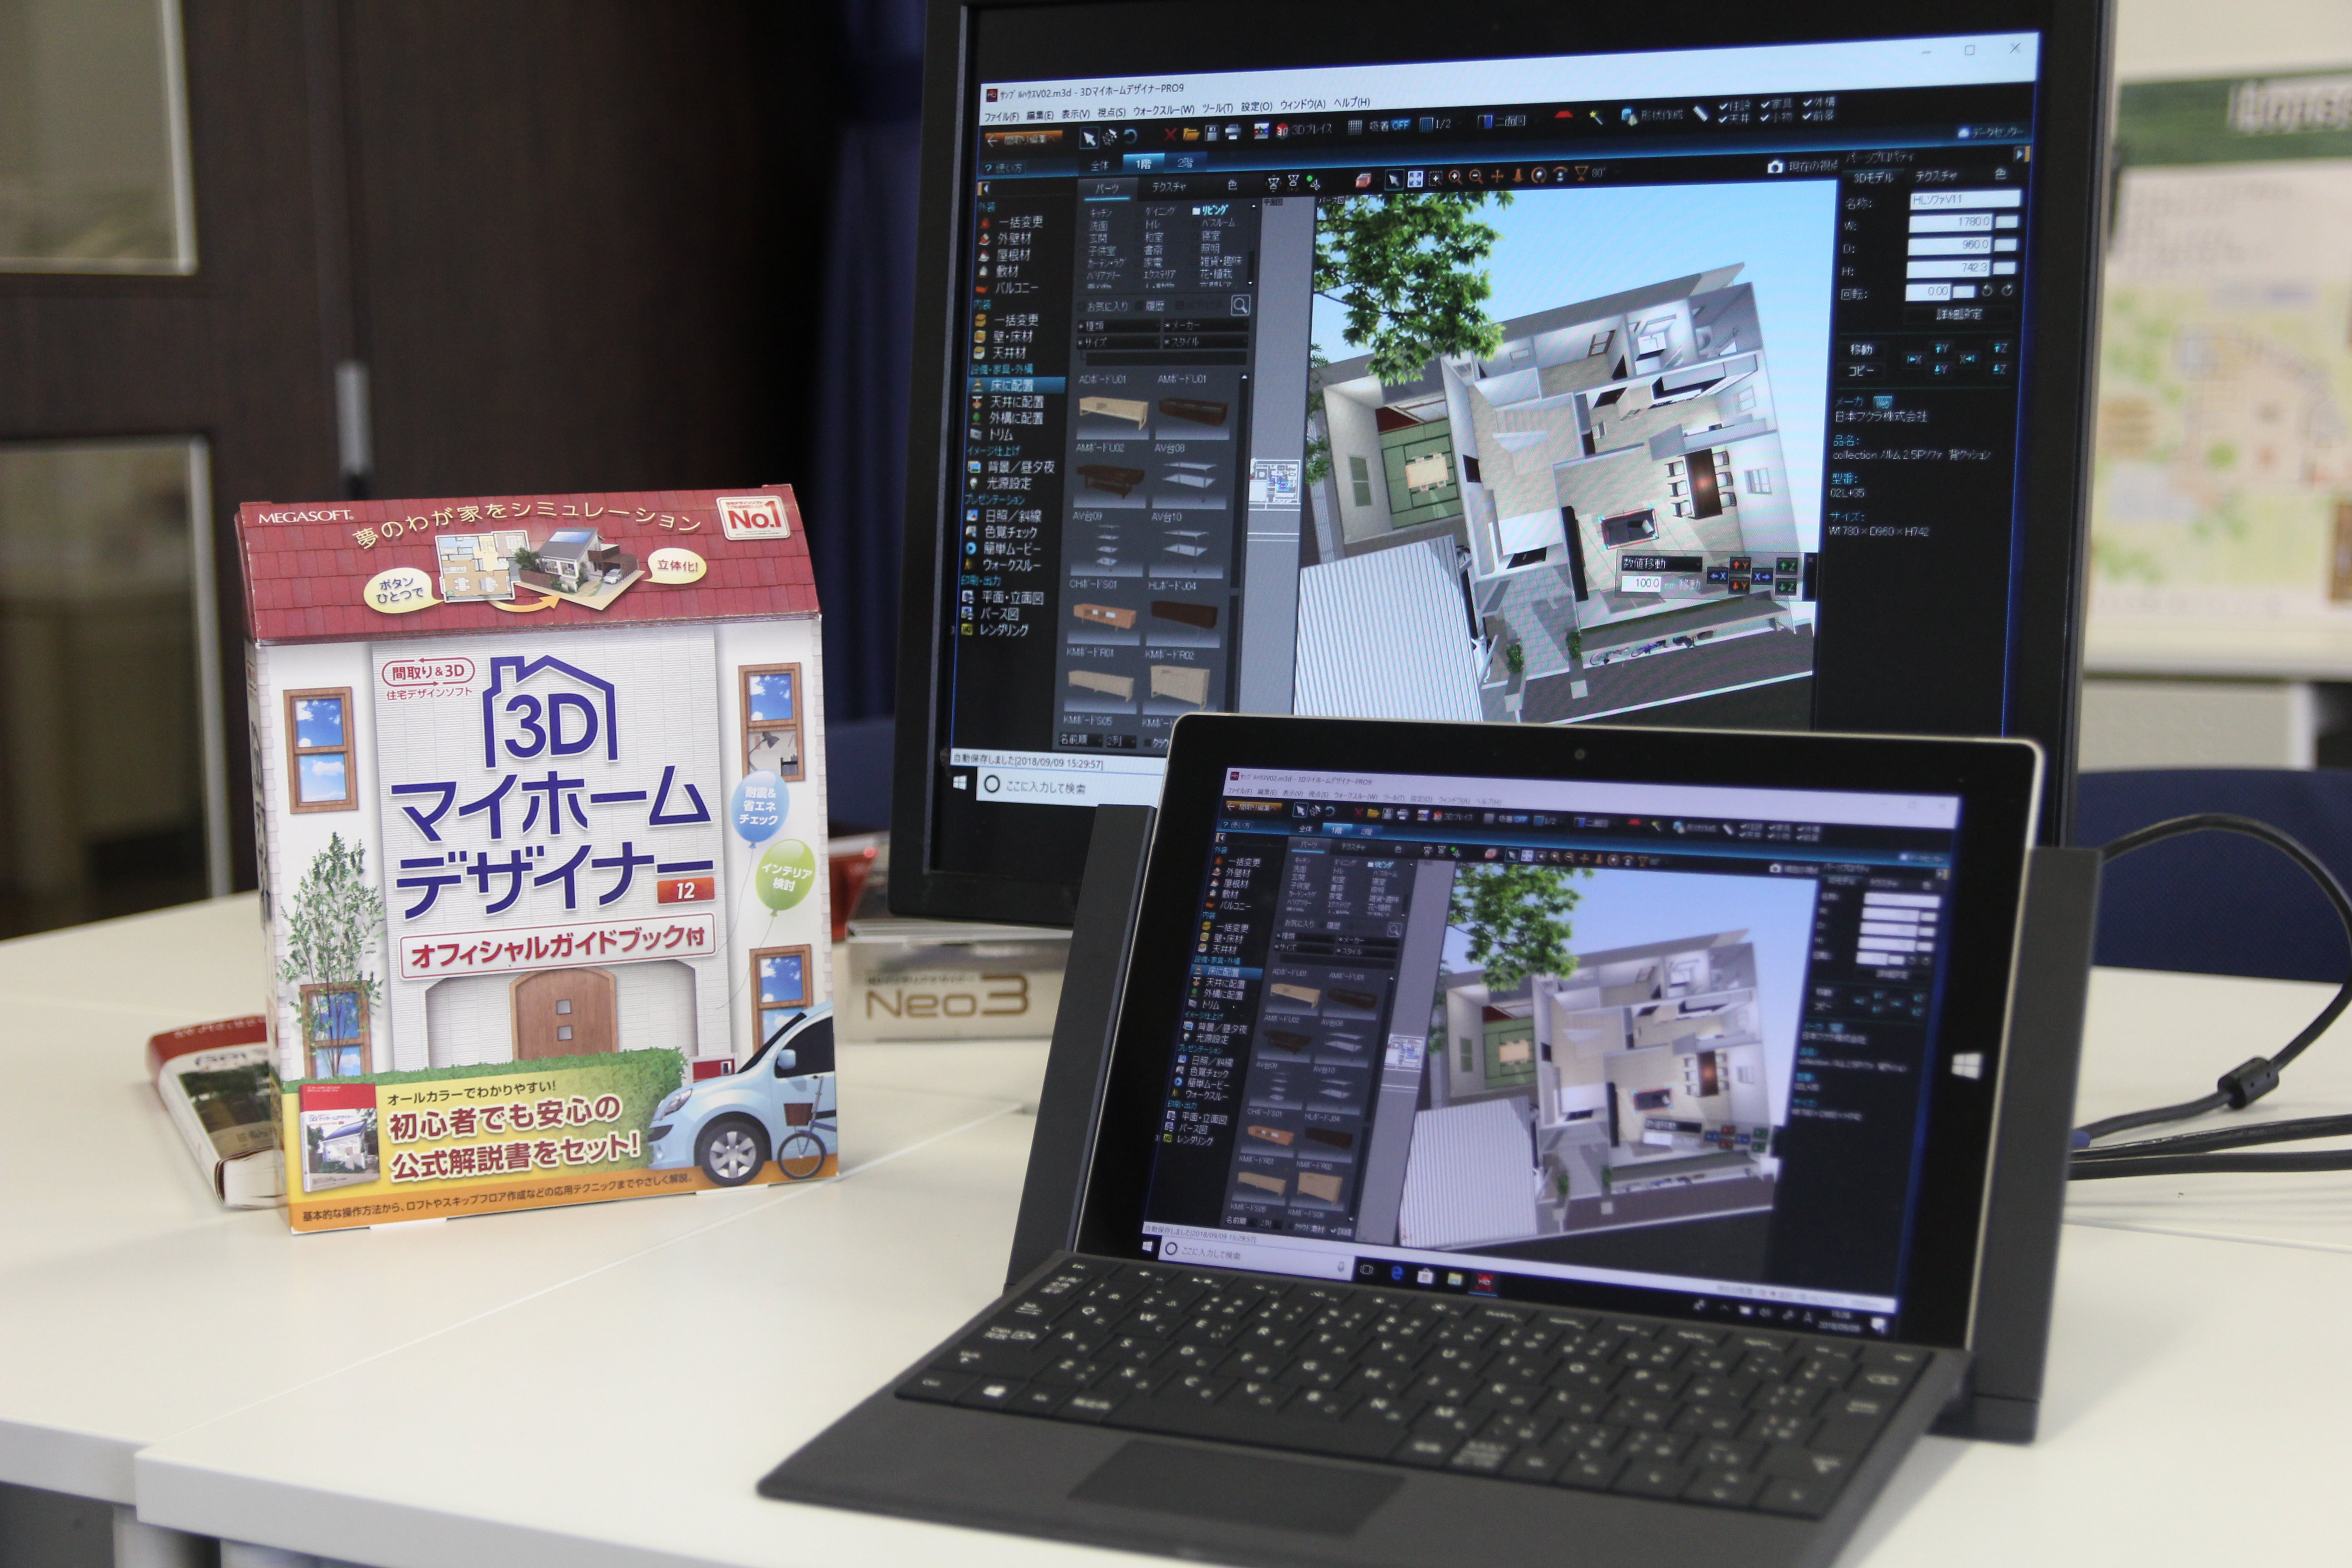This screenshot has height=1568, width=2352.
Task: Click the undo rotate arrow on the monitor toolbar
Action: pos(1130,136)
